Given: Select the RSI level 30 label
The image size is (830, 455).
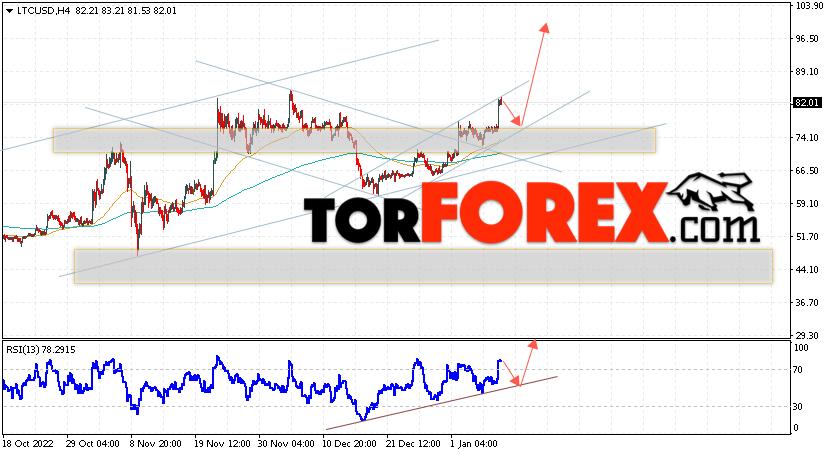Looking at the screenshot, I should pos(799,407).
